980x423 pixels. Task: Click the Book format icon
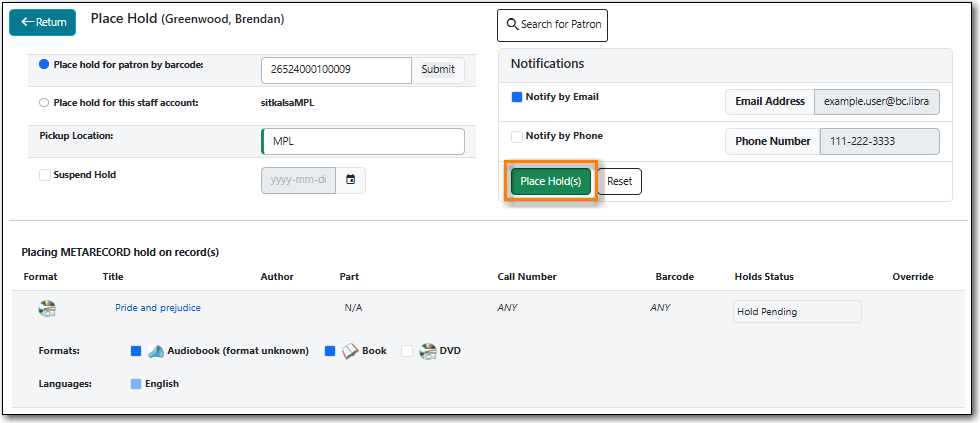[x=351, y=351]
